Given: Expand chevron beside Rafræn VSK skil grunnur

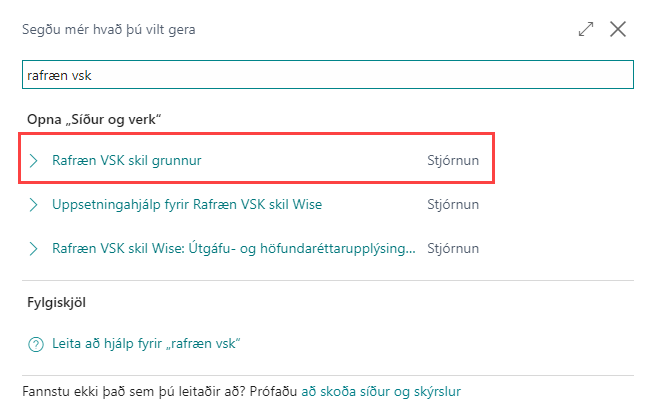Looking at the screenshot, I should (x=33, y=160).
